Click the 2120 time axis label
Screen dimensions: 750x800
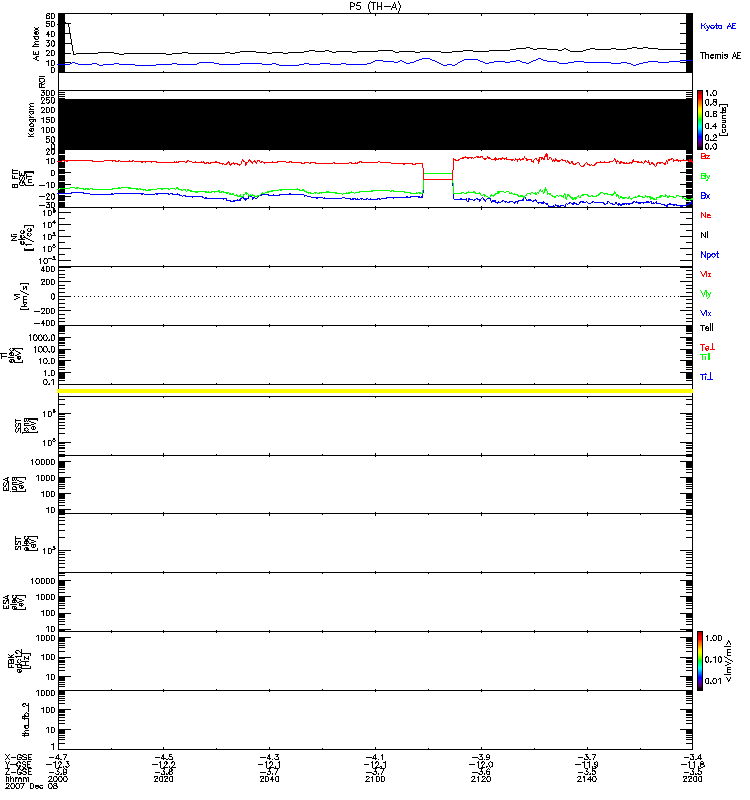coord(481,779)
